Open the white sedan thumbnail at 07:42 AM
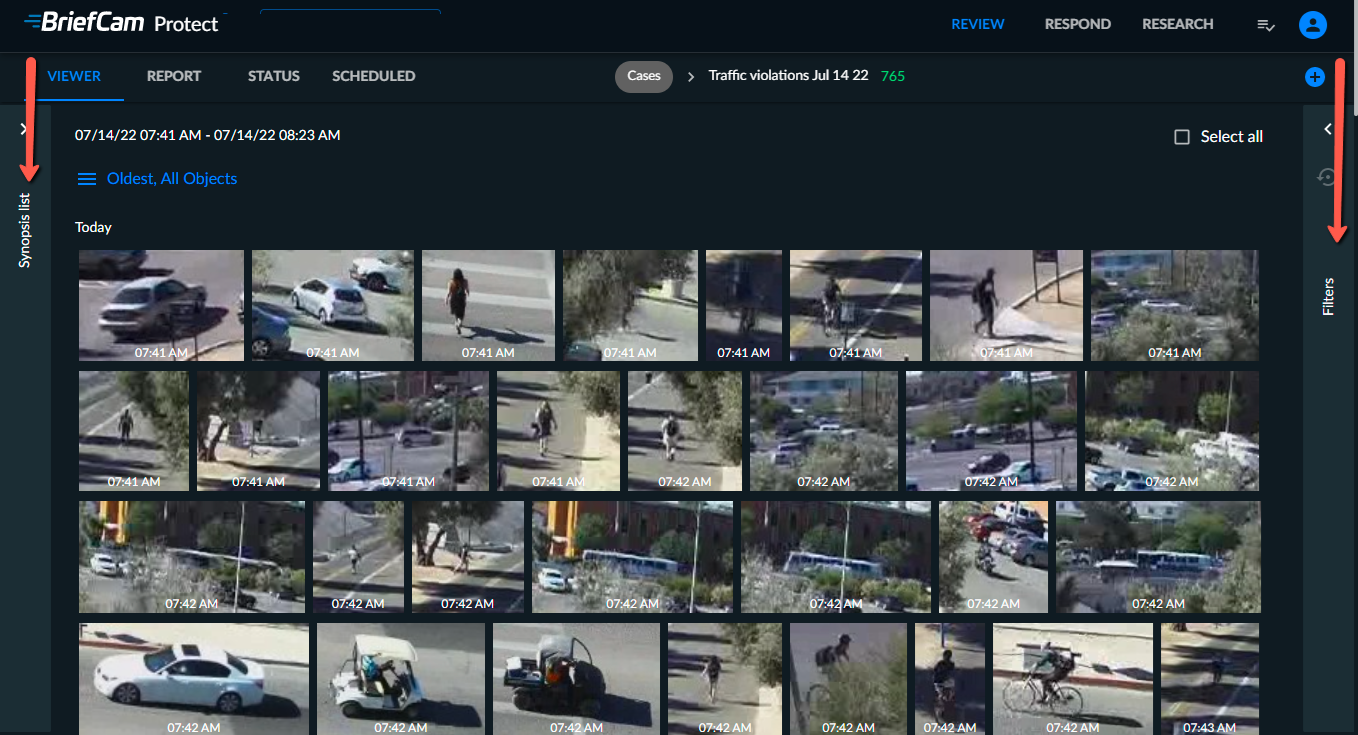Screen dimensions: 1358x735 point(194,679)
